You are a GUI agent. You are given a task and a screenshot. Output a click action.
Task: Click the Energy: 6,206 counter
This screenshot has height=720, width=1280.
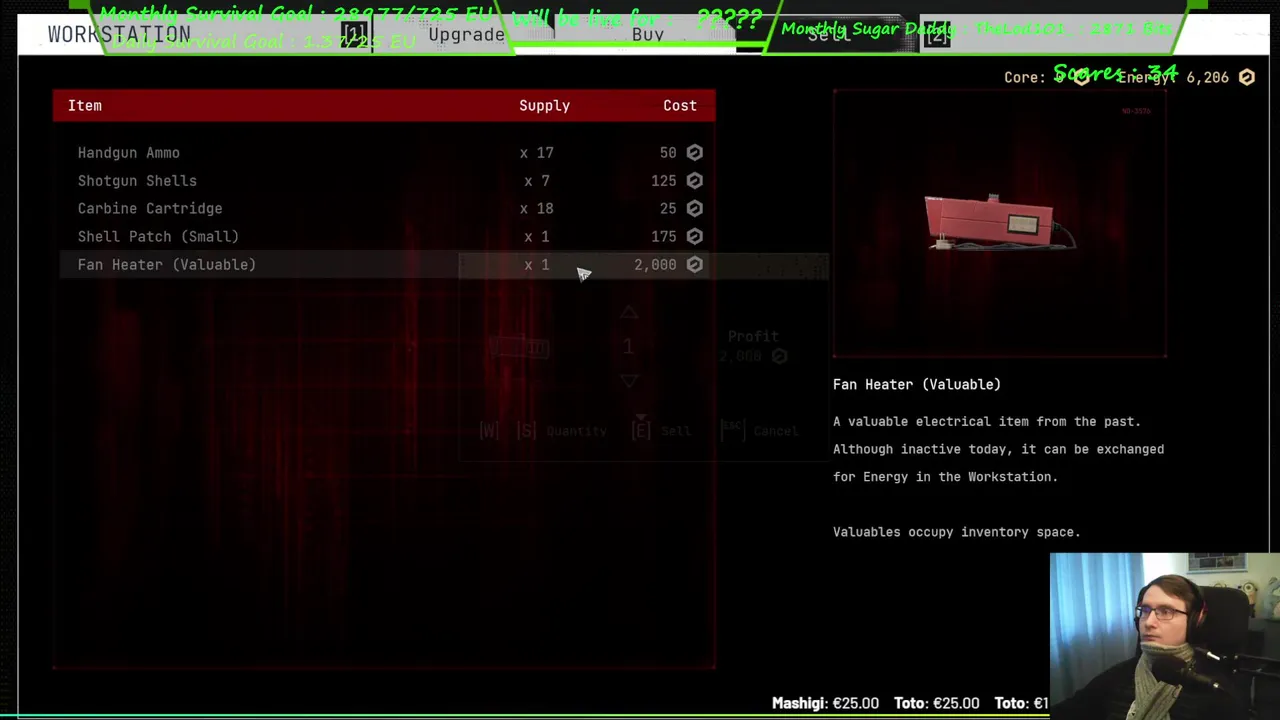click(x=1185, y=77)
